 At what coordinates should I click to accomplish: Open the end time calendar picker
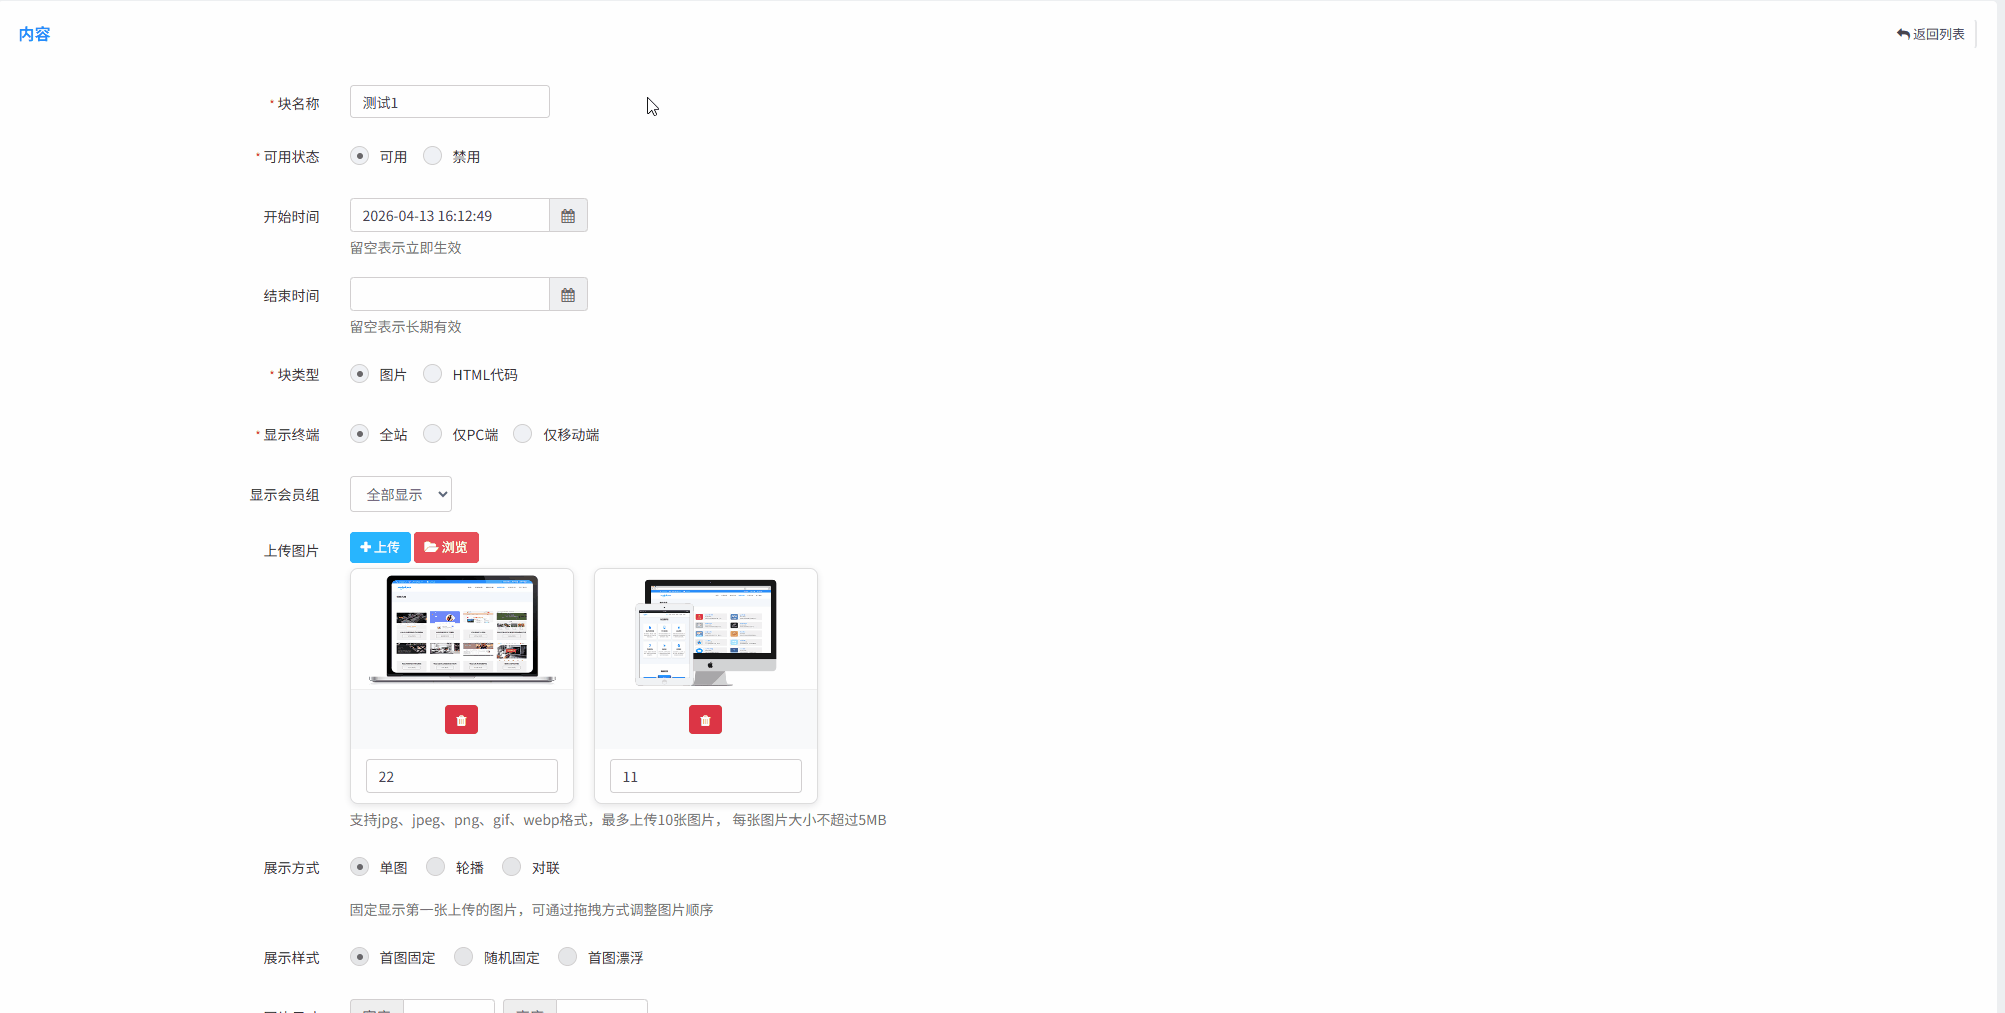point(568,295)
